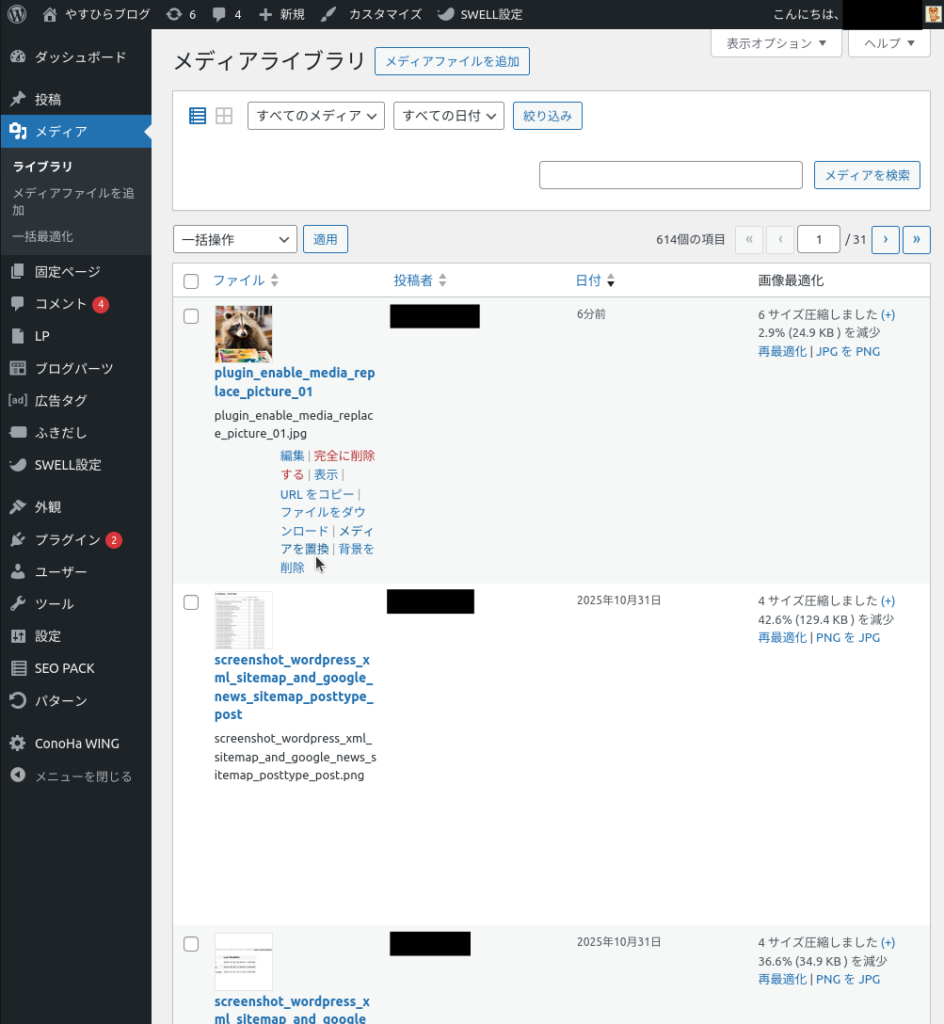Check plugin_enable_media_replace_picture_01 row checkbox
This screenshot has height=1024, width=944.
pyautogui.click(x=191, y=316)
